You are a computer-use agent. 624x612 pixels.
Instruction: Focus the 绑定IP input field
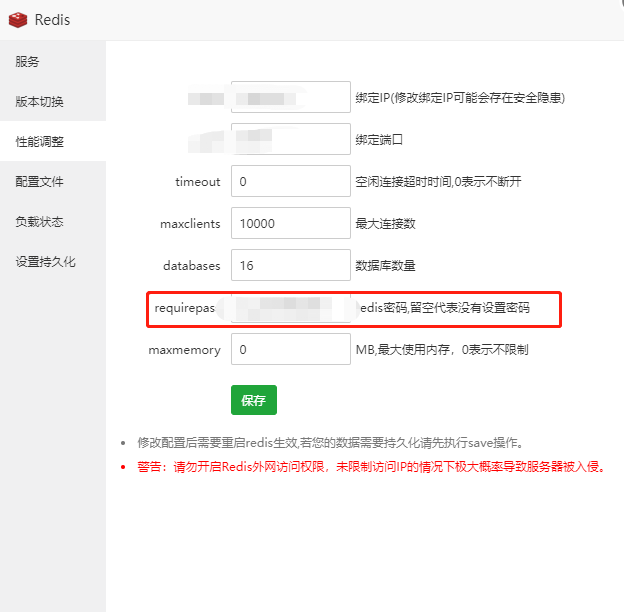[x=291, y=97]
